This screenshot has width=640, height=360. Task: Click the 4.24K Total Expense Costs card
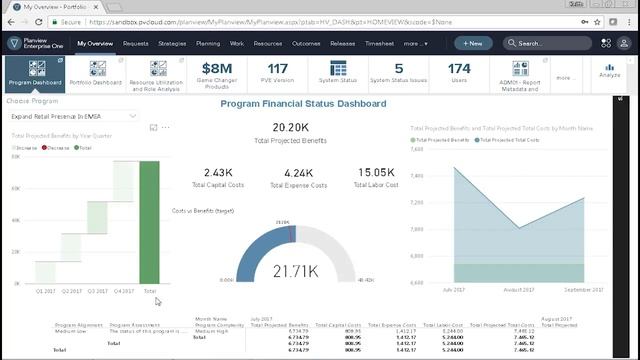coord(299,178)
